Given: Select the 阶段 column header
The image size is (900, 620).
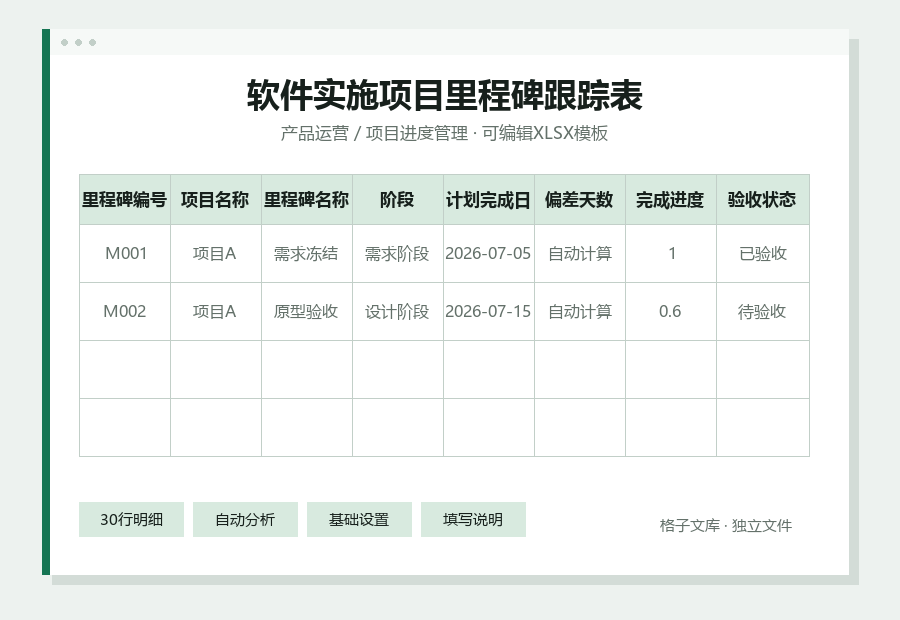Looking at the screenshot, I should 398,200.
